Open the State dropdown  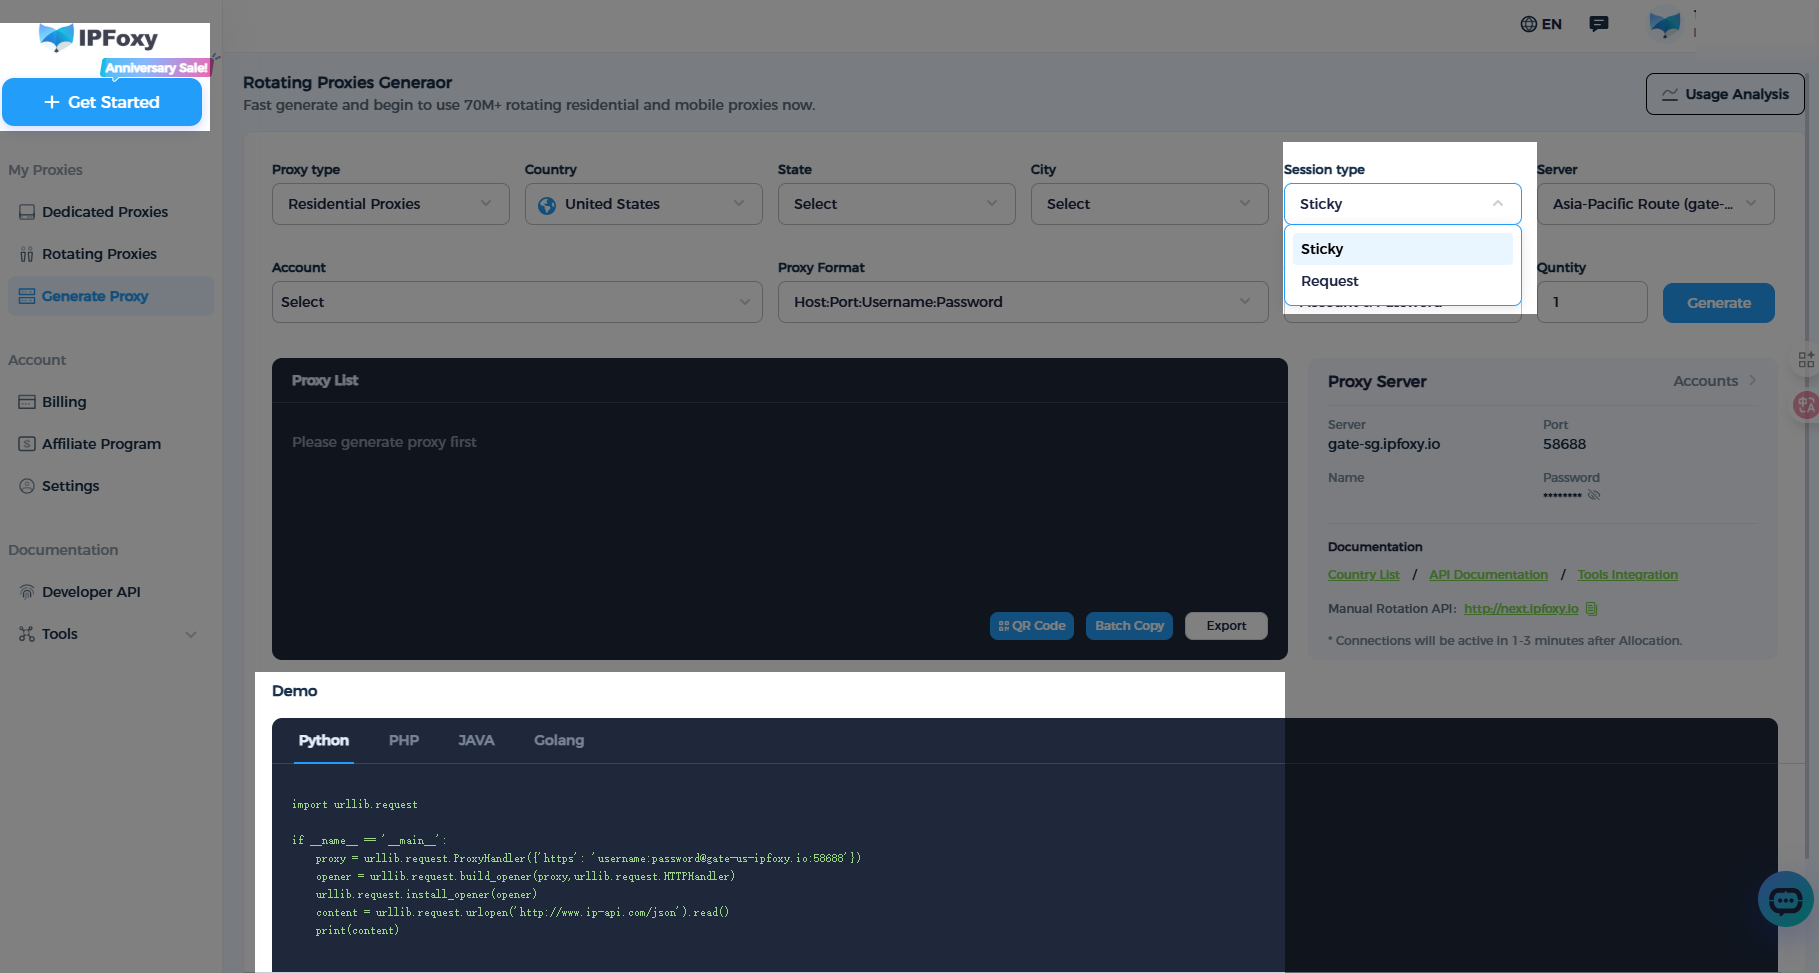(x=897, y=204)
